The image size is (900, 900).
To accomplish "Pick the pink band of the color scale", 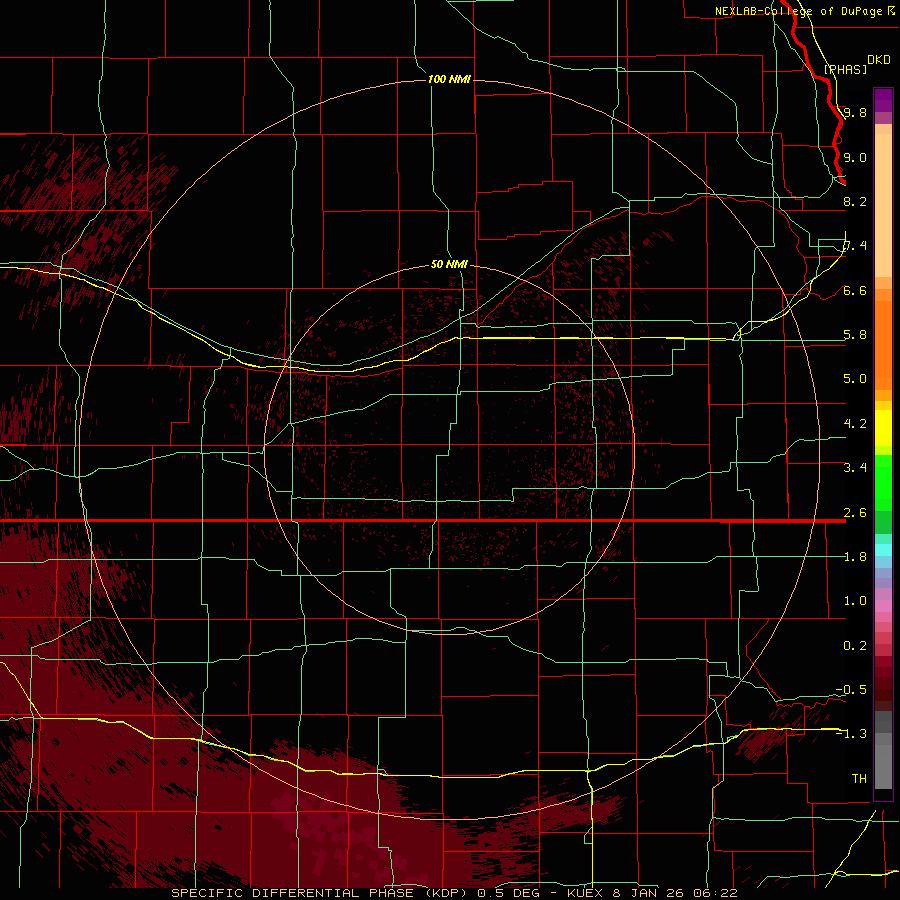I will click(883, 606).
